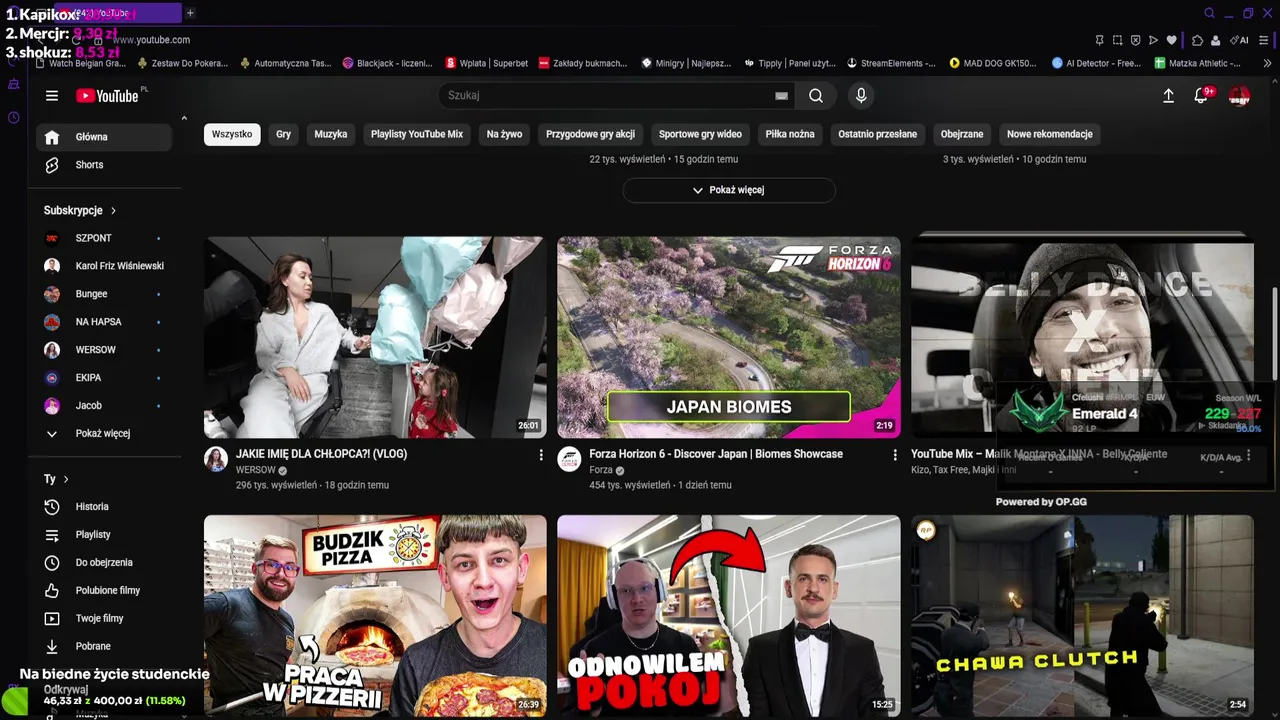Open new browser tab with plus button
1280x720 pixels.
pyautogui.click(x=190, y=13)
